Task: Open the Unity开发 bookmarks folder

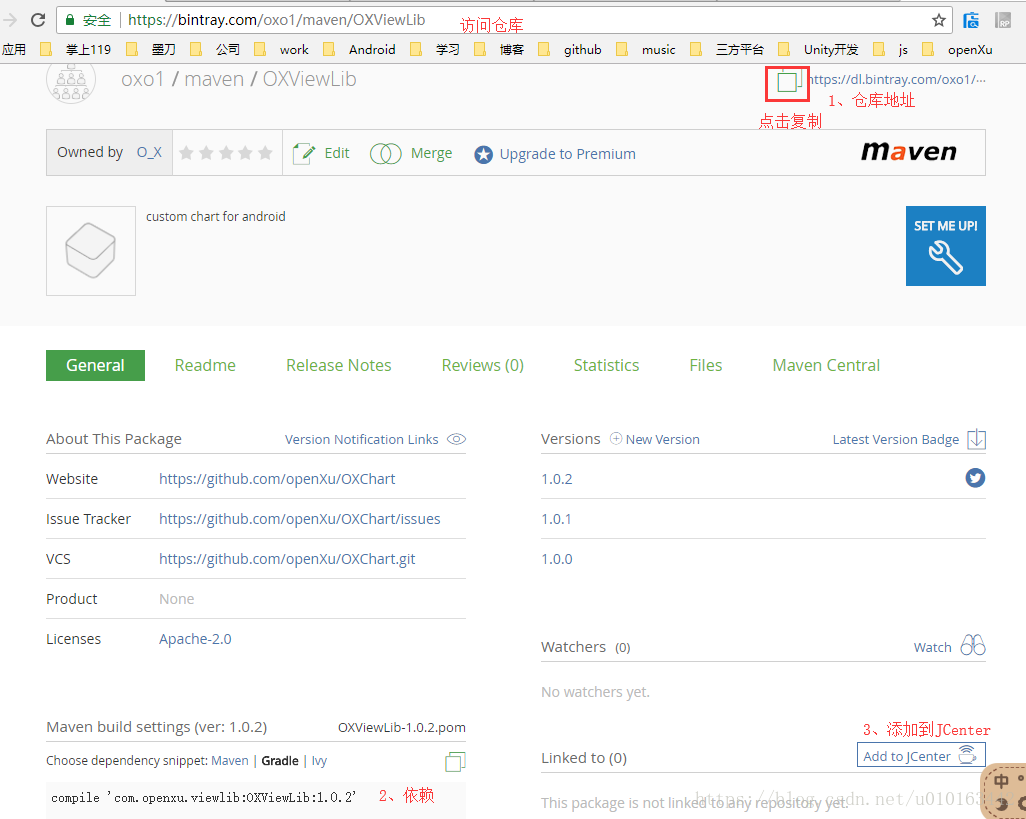Action: pos(819,50)
